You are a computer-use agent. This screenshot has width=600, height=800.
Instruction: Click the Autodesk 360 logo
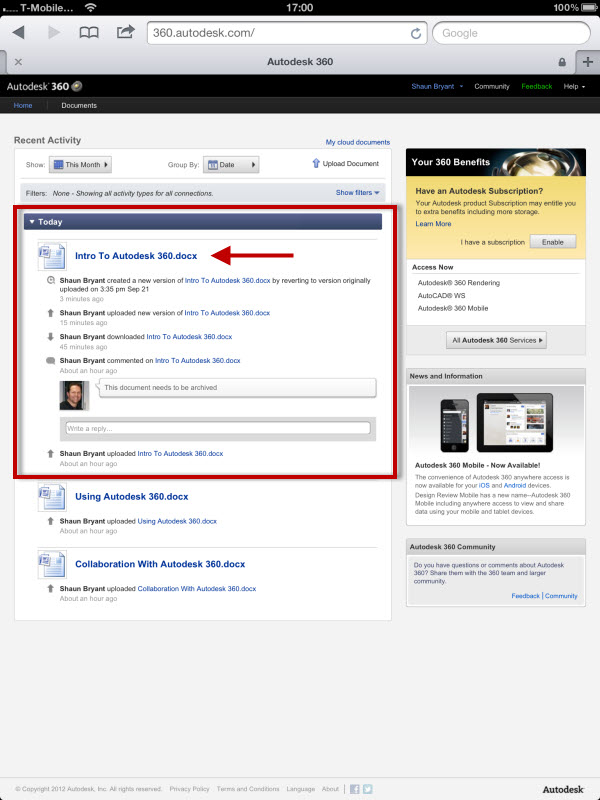[x=44, y=86]
